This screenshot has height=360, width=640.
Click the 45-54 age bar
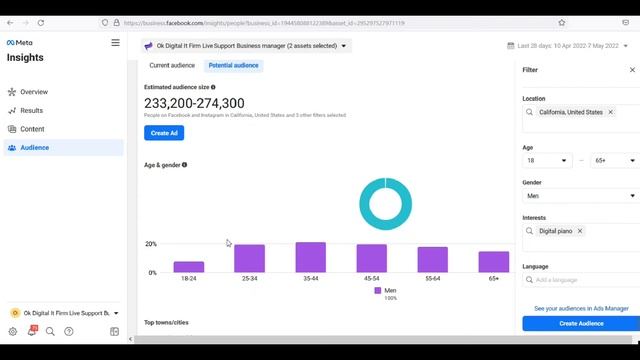(371, 258)
